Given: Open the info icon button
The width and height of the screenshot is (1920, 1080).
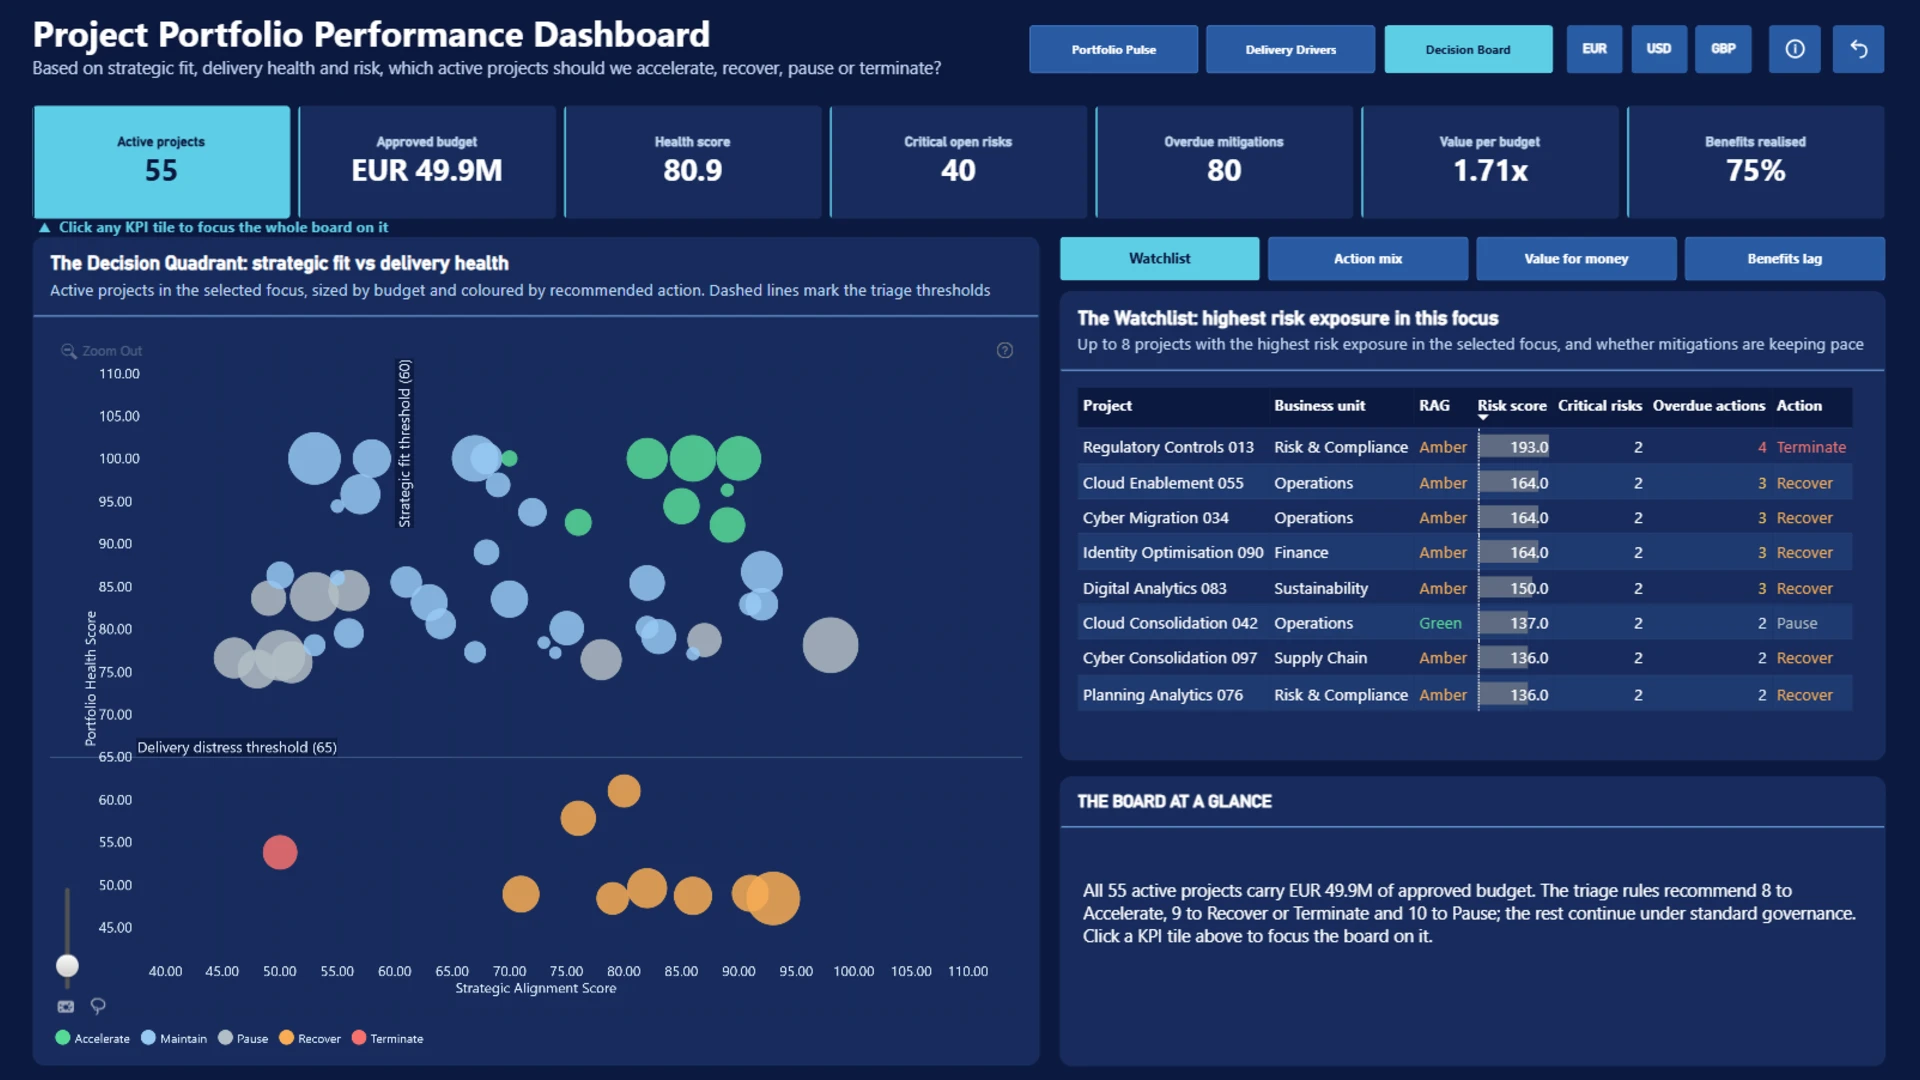Looking at the screenshot, I should (x=1795, y=49).
